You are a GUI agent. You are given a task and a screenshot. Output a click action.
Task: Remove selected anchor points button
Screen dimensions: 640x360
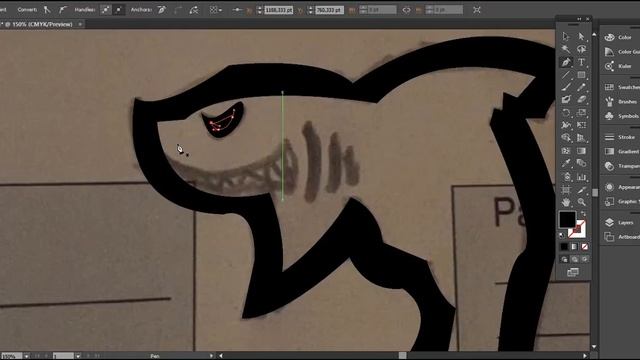click(x=162, y=10)
